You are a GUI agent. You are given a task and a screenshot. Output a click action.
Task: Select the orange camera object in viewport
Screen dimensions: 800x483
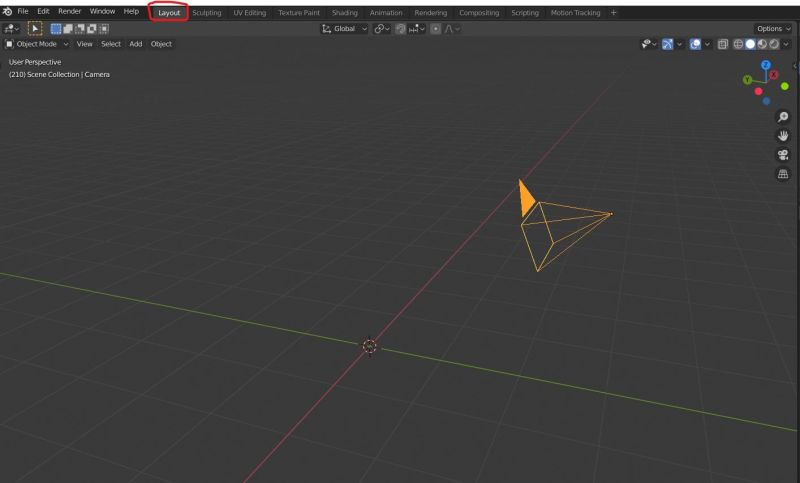tap(564, 226)
